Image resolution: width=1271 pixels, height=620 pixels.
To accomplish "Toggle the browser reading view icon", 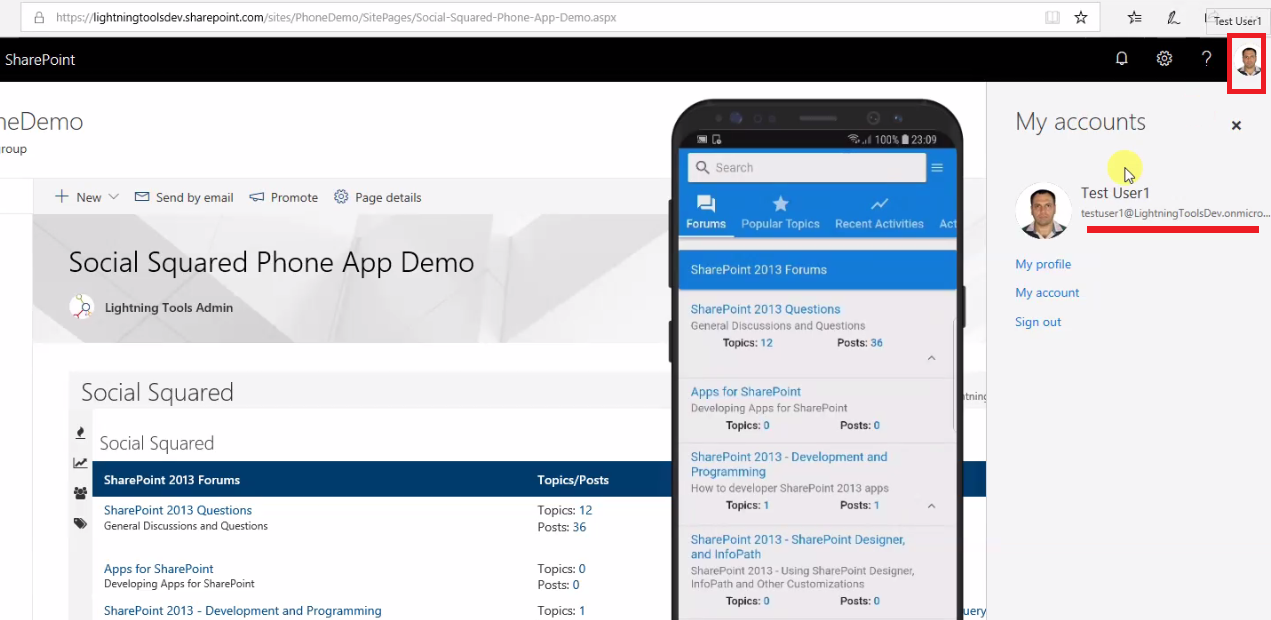I will click(1052, 18).
